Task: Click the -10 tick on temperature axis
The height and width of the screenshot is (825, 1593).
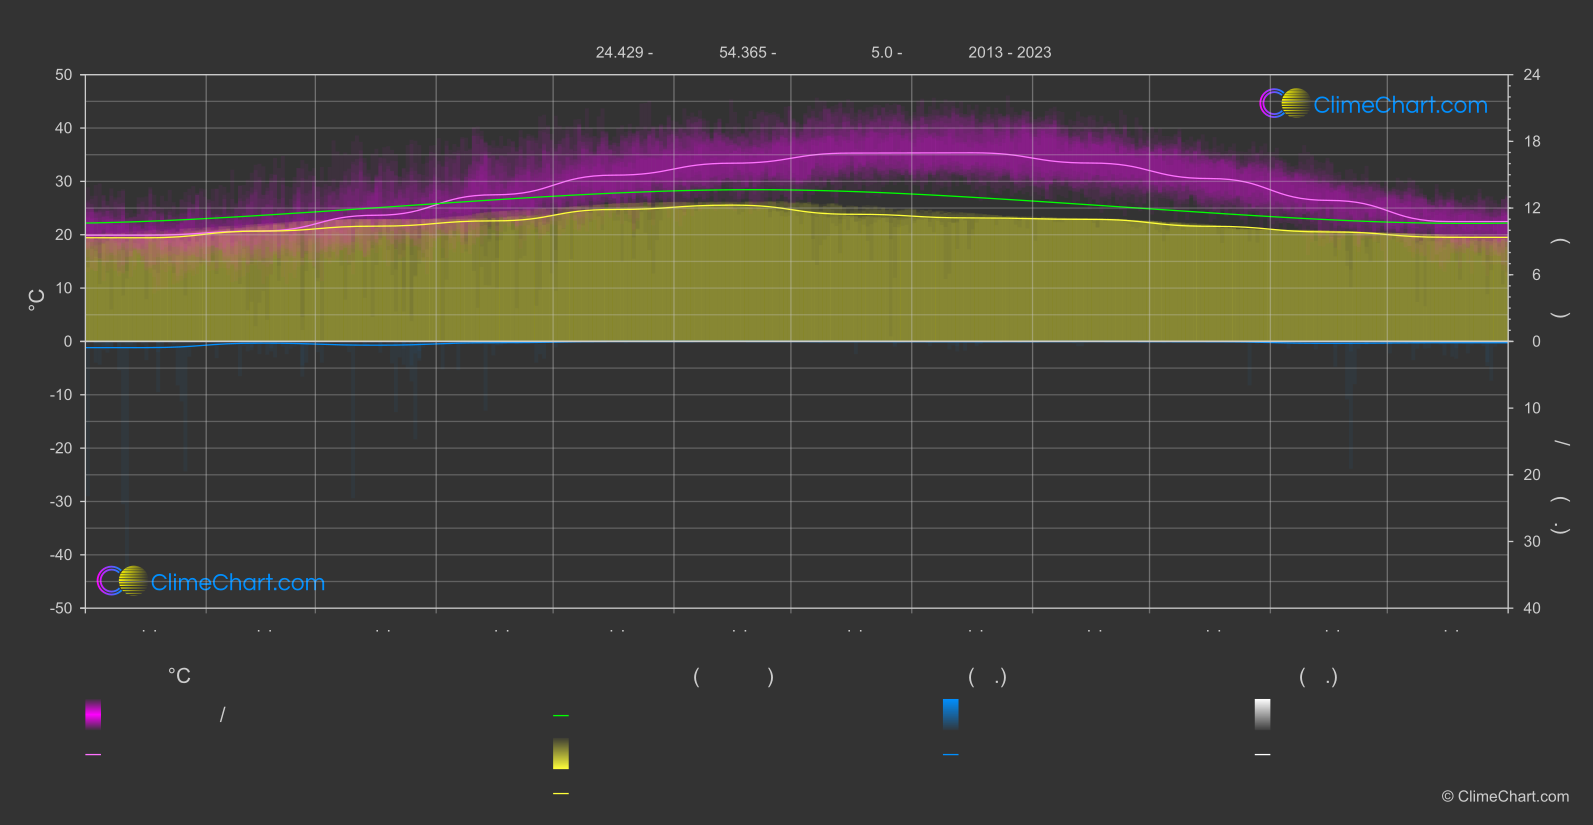Action: [62, 395]
